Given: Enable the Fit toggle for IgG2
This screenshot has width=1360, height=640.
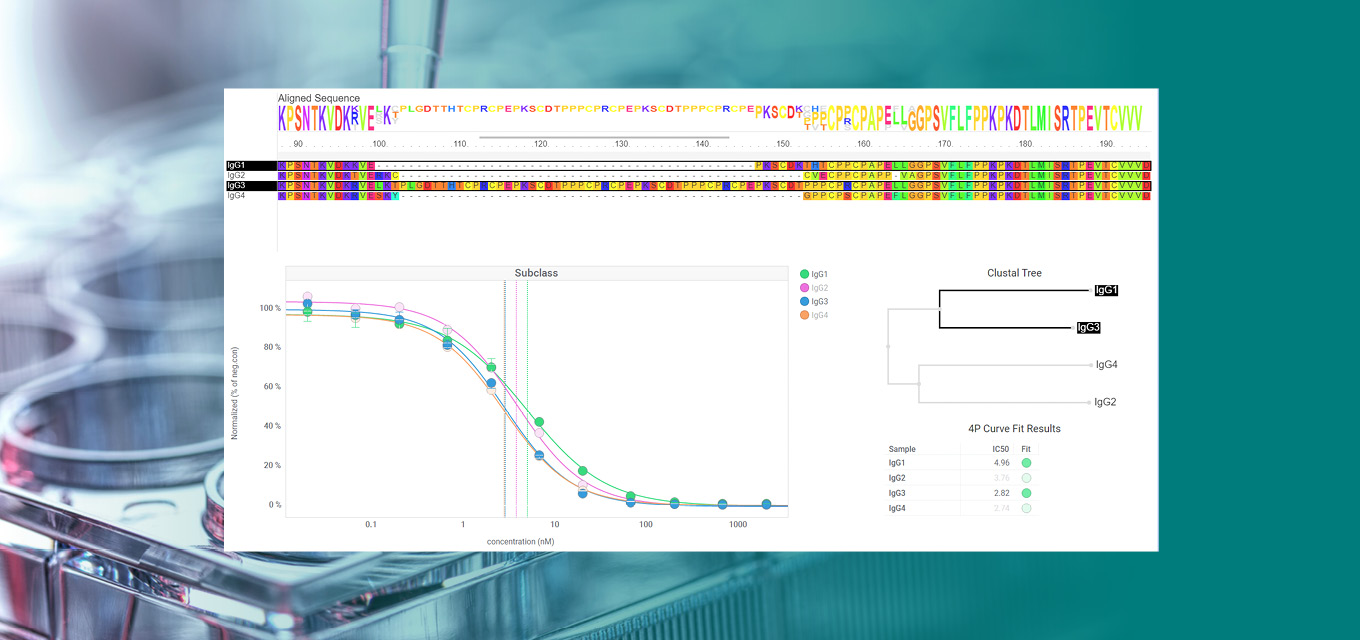Looking at the screenshot, I should point(1025,477).
